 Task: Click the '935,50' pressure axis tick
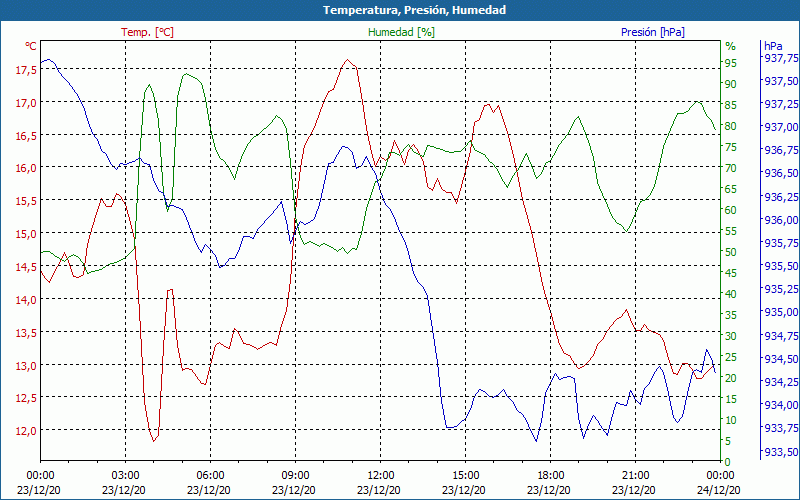pyautogui.click(x=781, y=266)
